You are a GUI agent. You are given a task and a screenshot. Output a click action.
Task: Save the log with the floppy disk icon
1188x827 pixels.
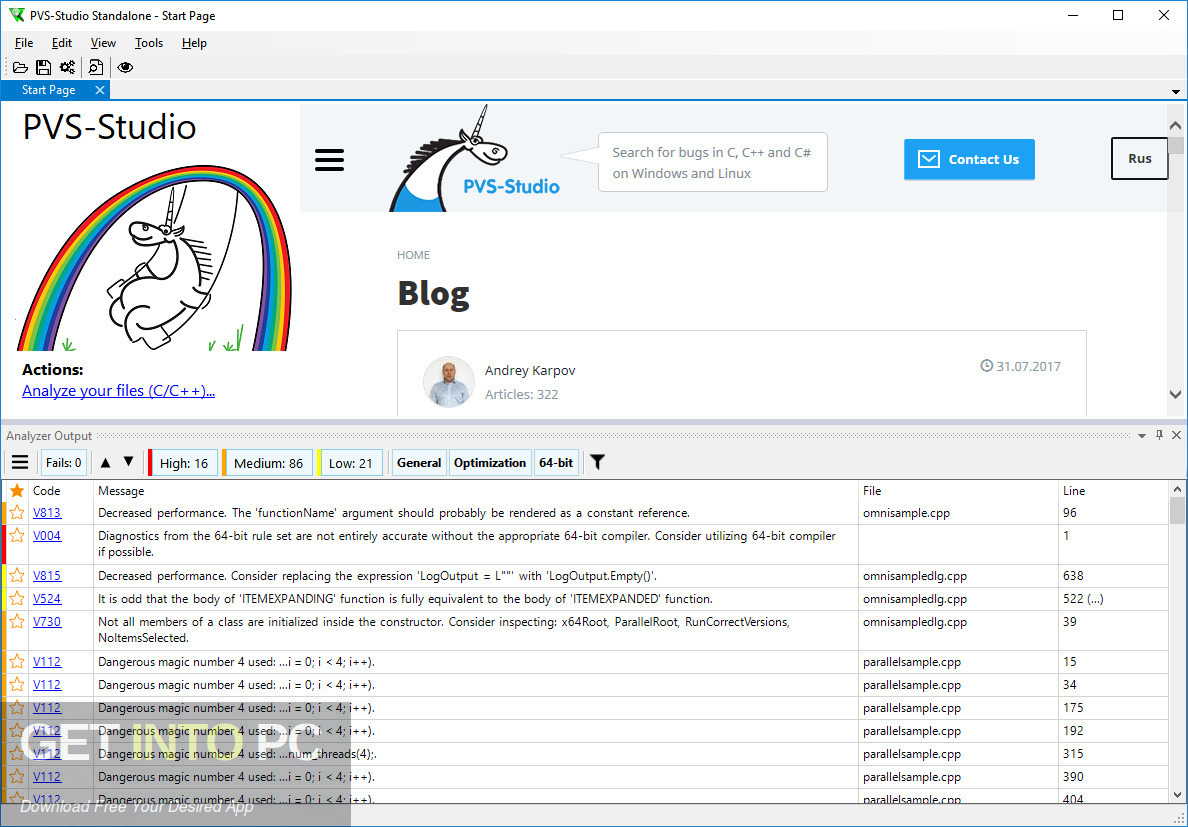pos(43,67)
